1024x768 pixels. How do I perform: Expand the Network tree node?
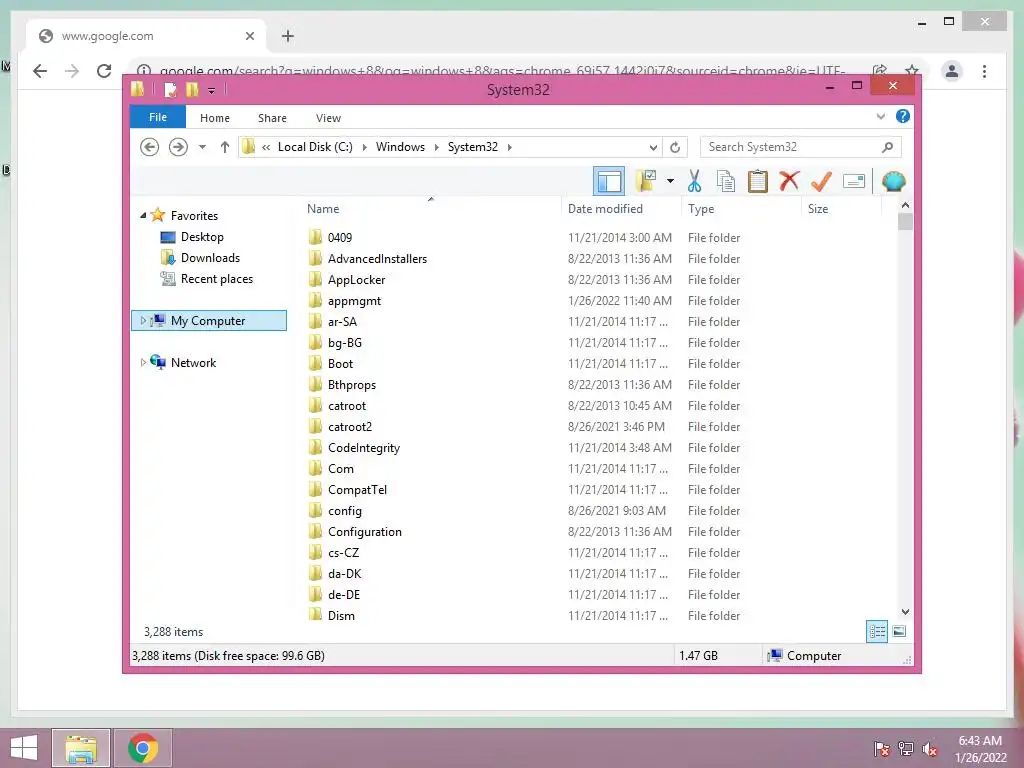coord(143,362)
